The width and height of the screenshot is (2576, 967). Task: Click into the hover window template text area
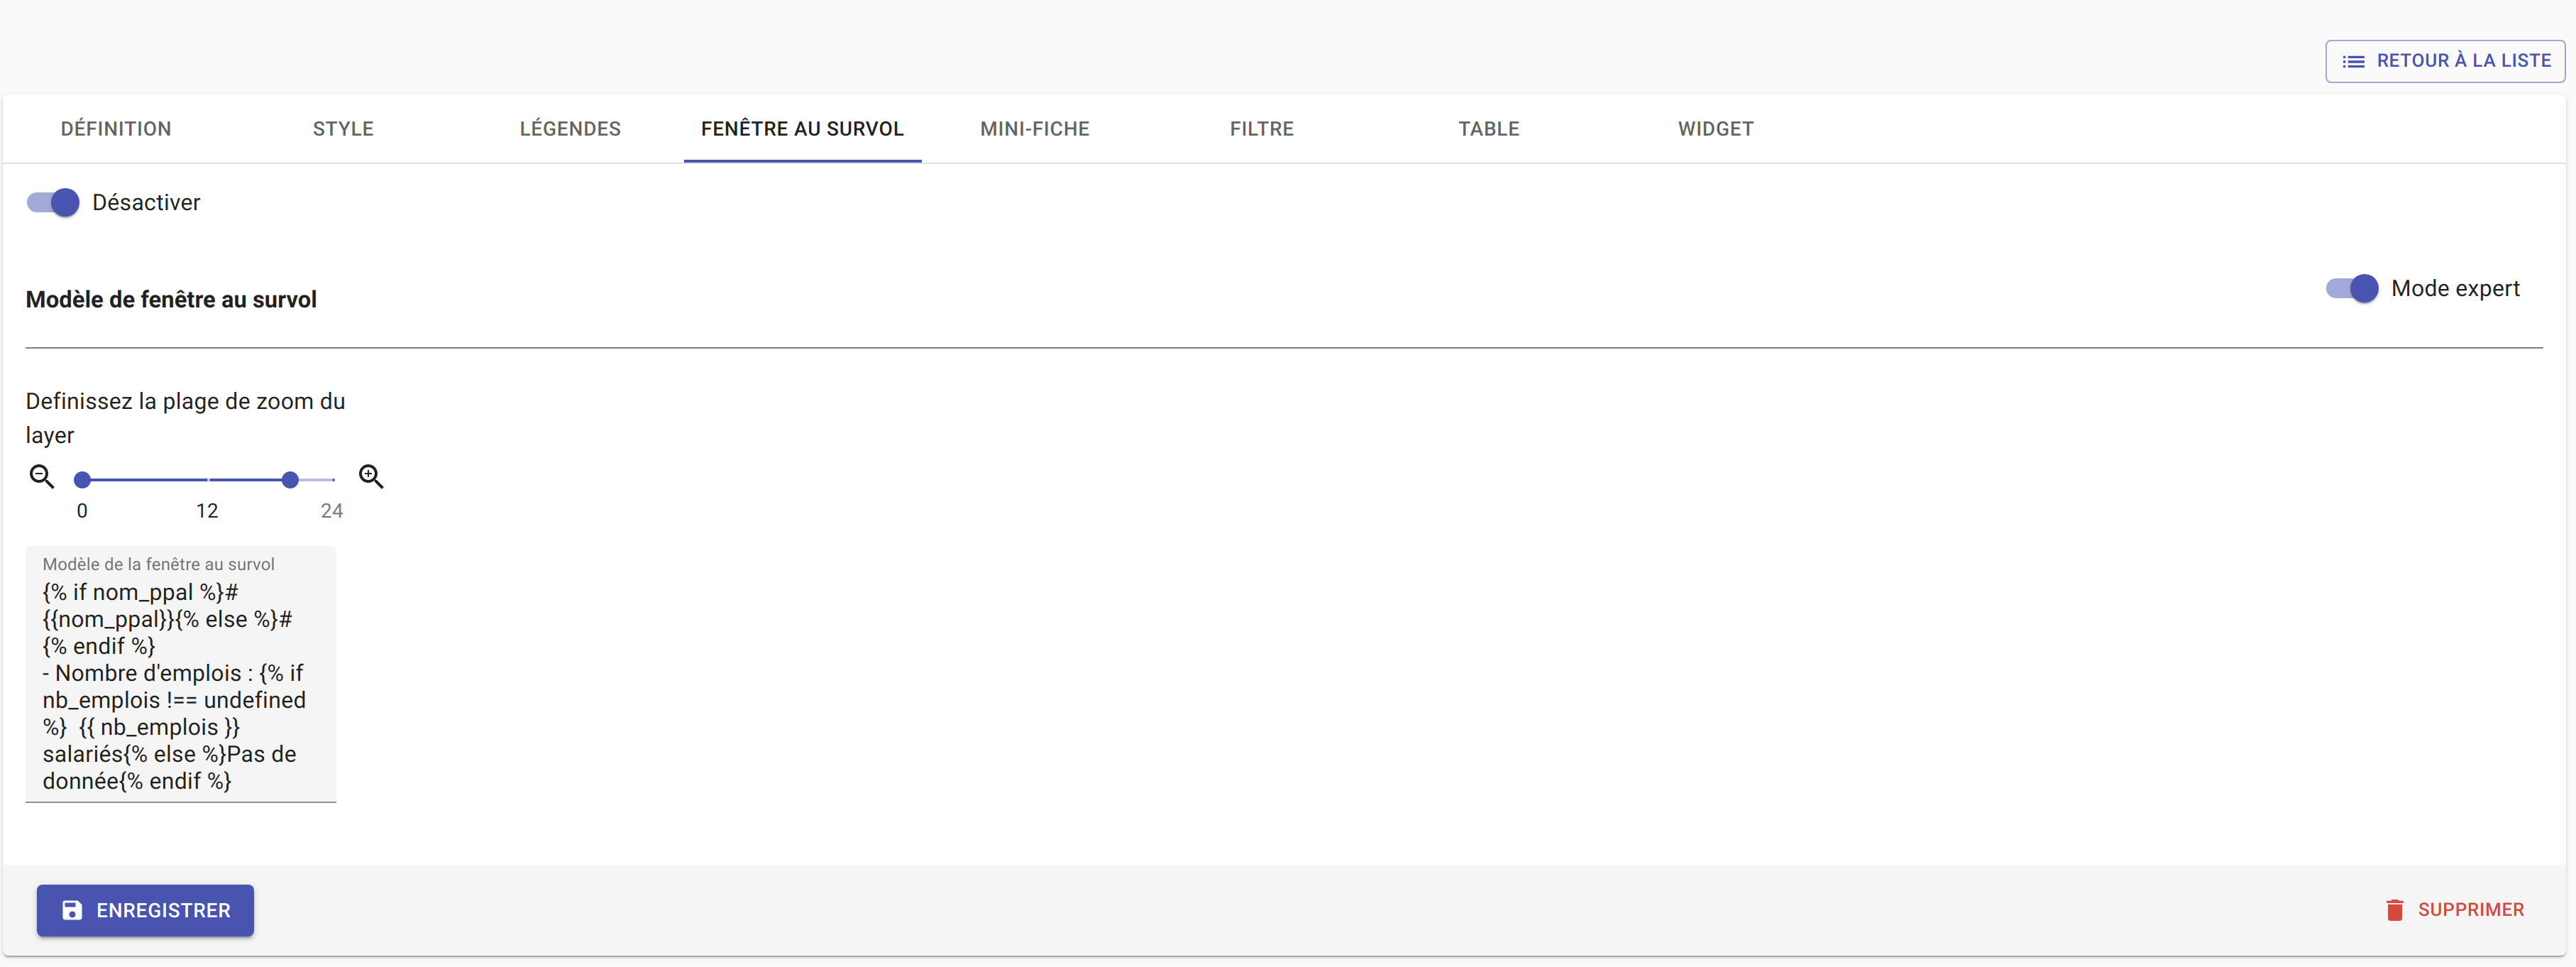click(x=181, y=686)
